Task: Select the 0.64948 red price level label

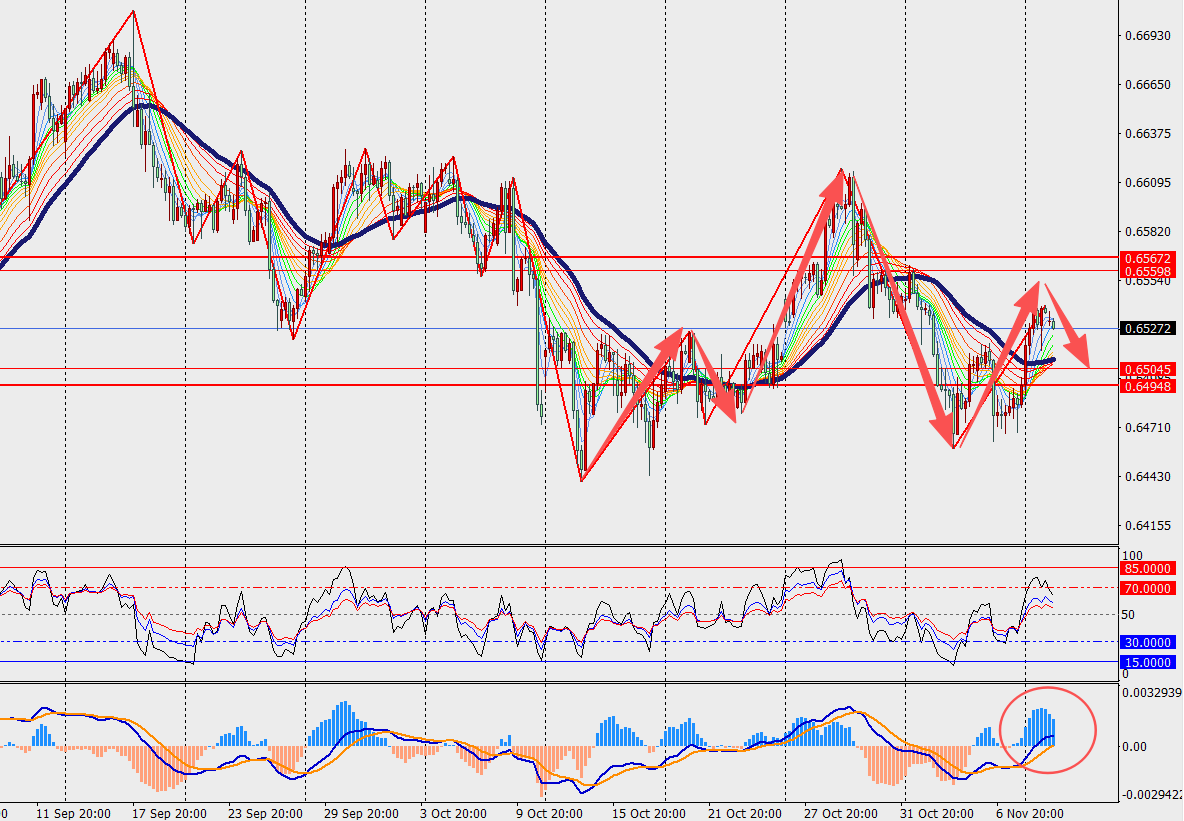Action: 1147,386
